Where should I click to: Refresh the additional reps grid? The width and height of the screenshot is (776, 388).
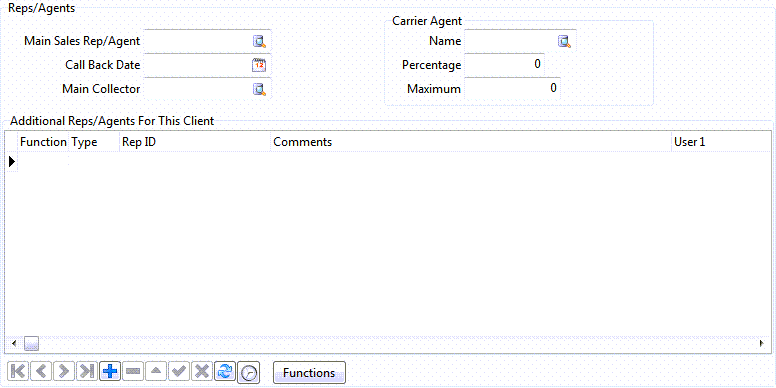tap(224, 371)
